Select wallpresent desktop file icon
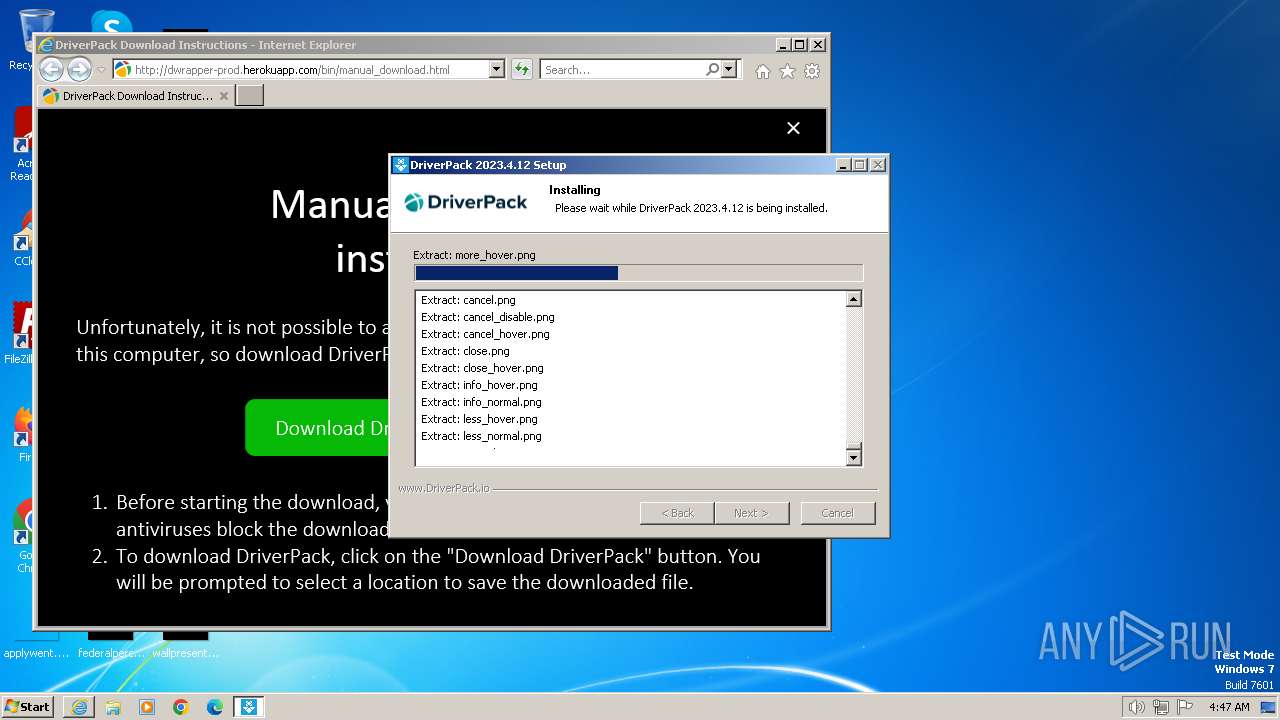This screenshot has width=1280, height=720. (186, 645)
